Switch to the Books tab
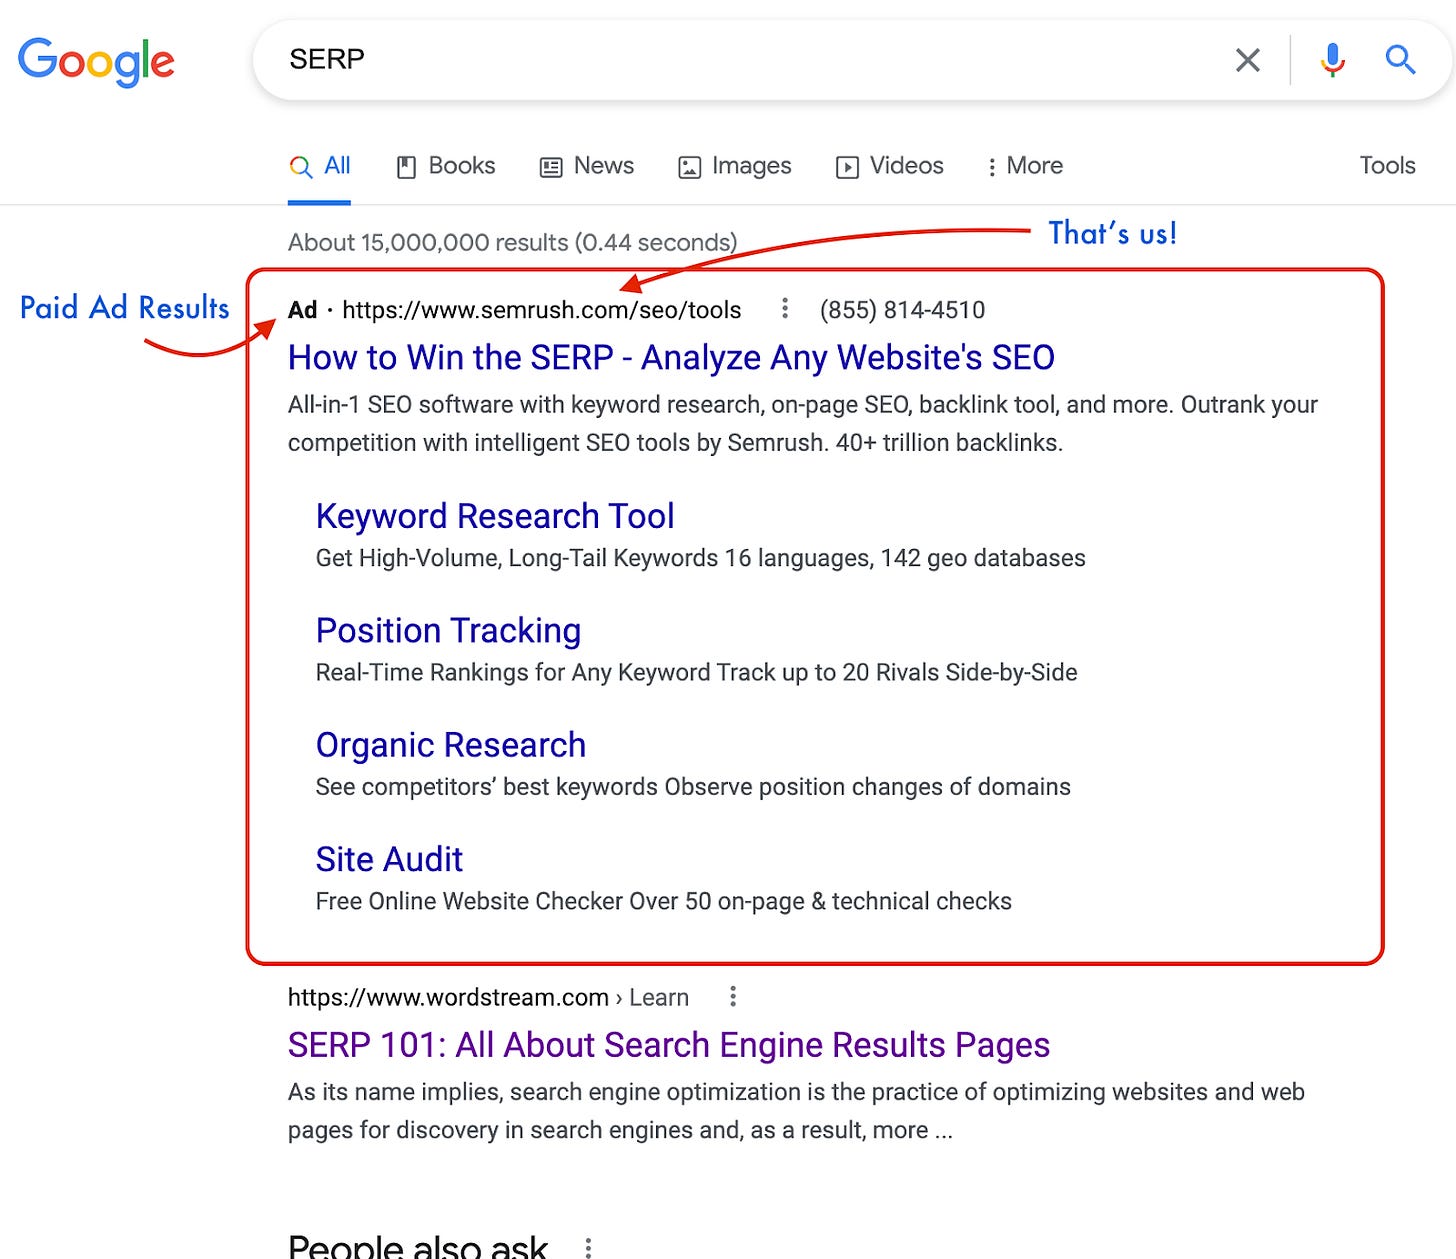The image size is (1456, 1259). click(x=446, y=166)
